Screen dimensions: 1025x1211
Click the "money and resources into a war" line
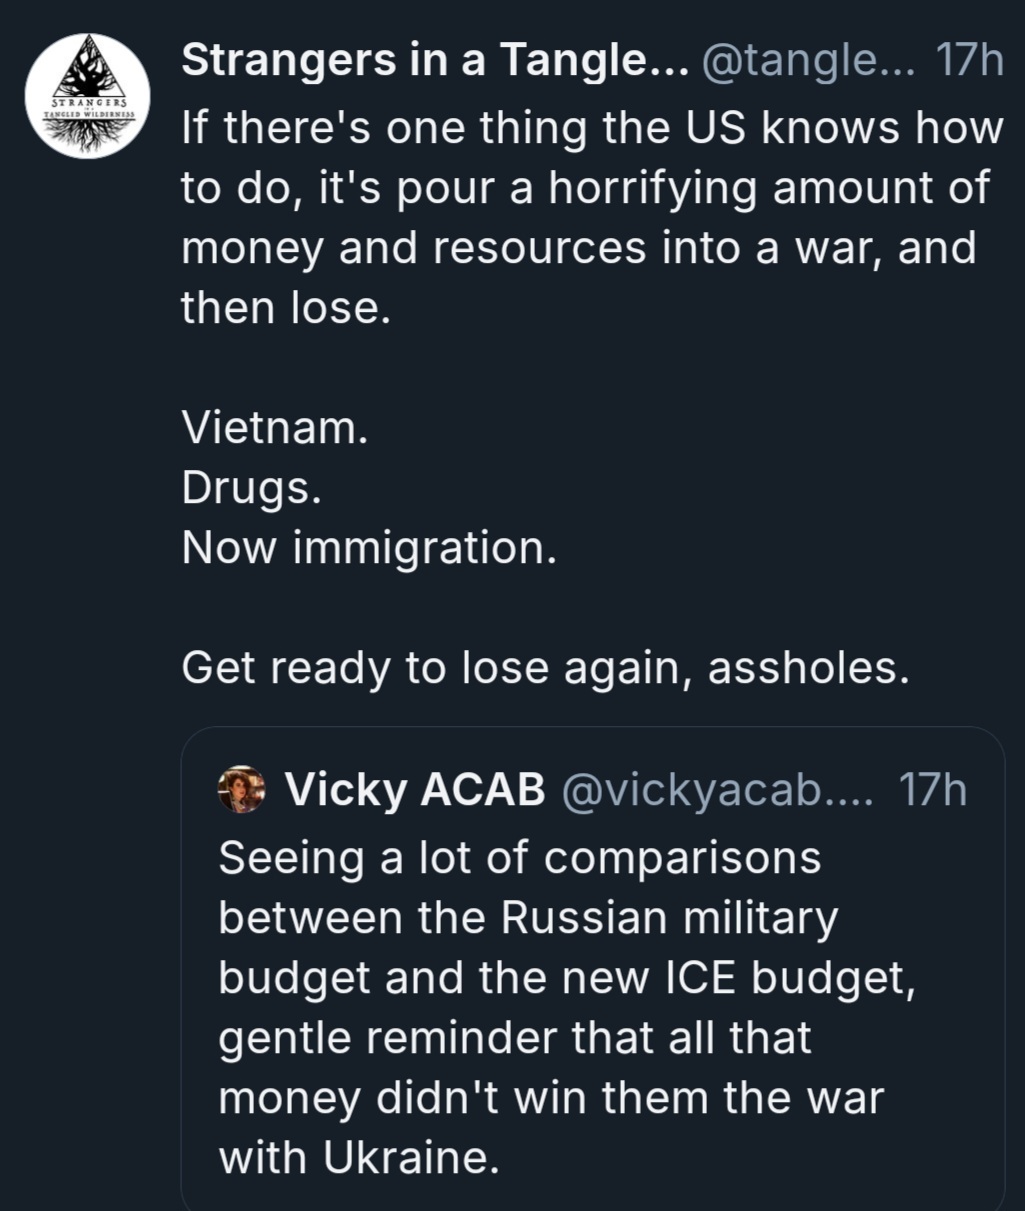[x=578, y=247]
